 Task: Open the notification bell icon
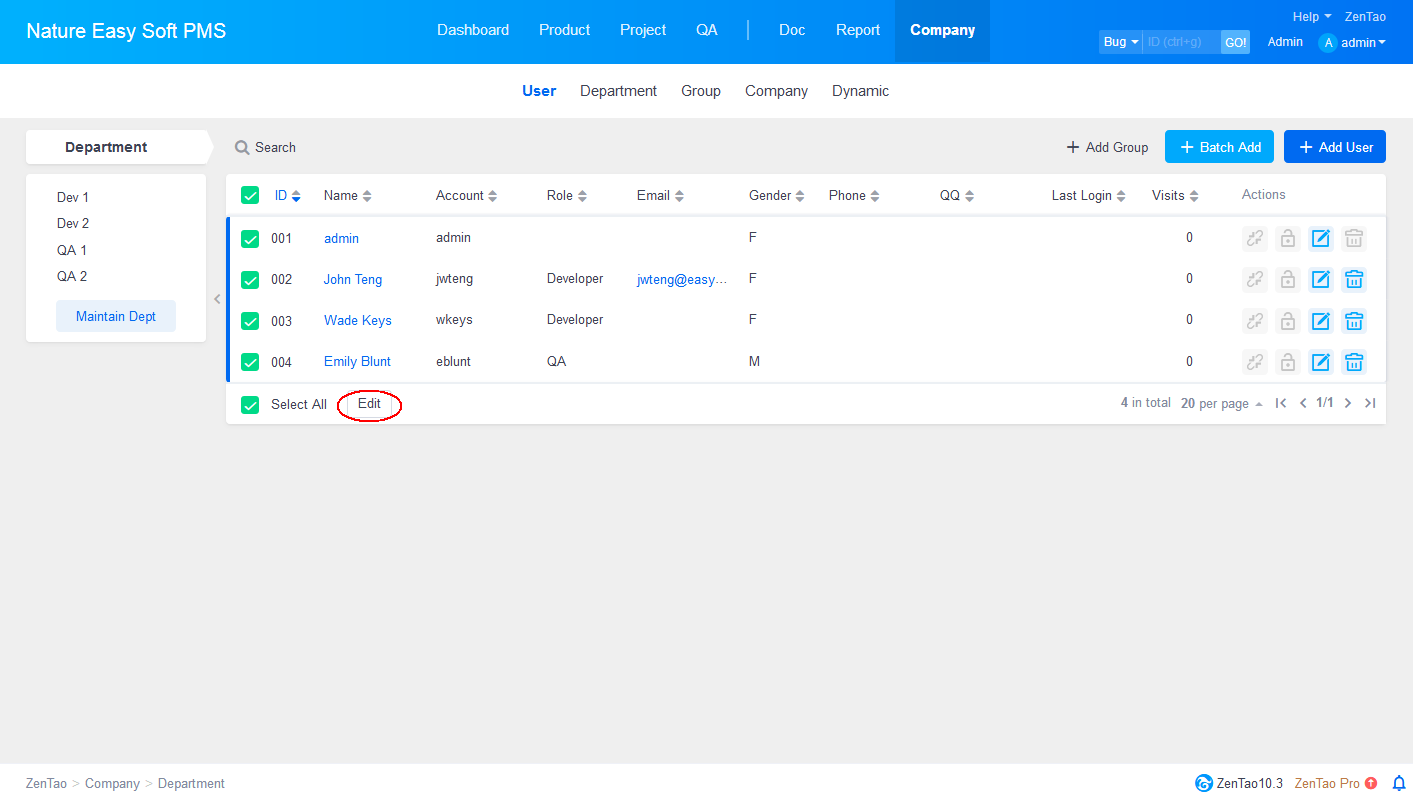point(1399,783)
